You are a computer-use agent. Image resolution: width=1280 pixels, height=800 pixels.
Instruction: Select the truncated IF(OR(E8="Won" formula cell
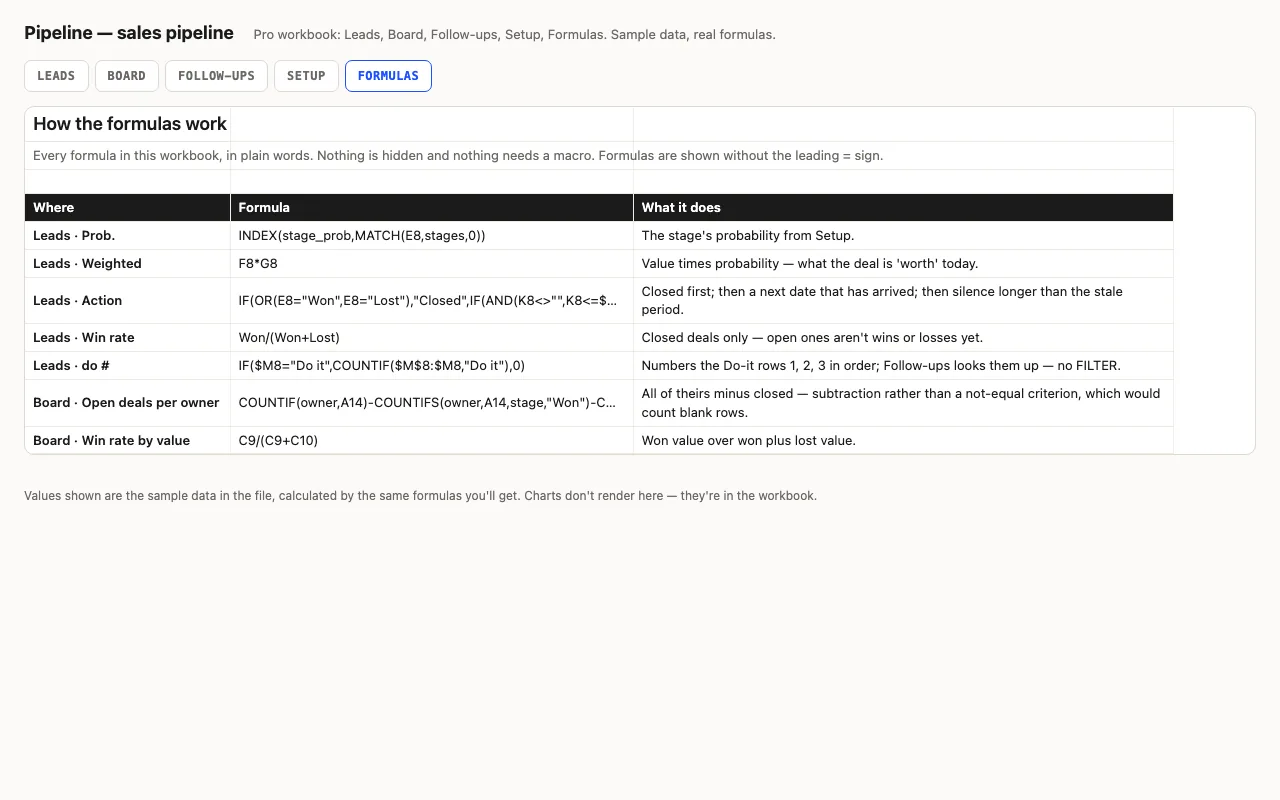coord(432,301)
